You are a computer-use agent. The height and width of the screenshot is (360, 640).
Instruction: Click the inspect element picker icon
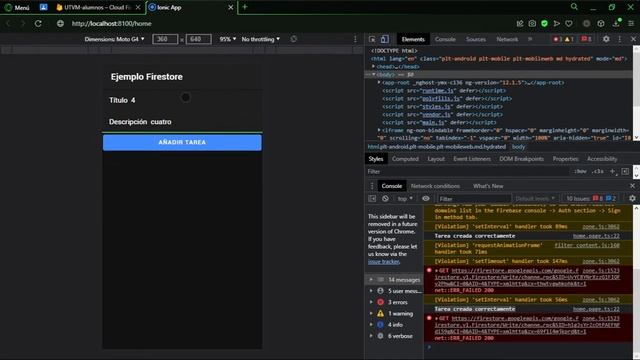point(372,39)
